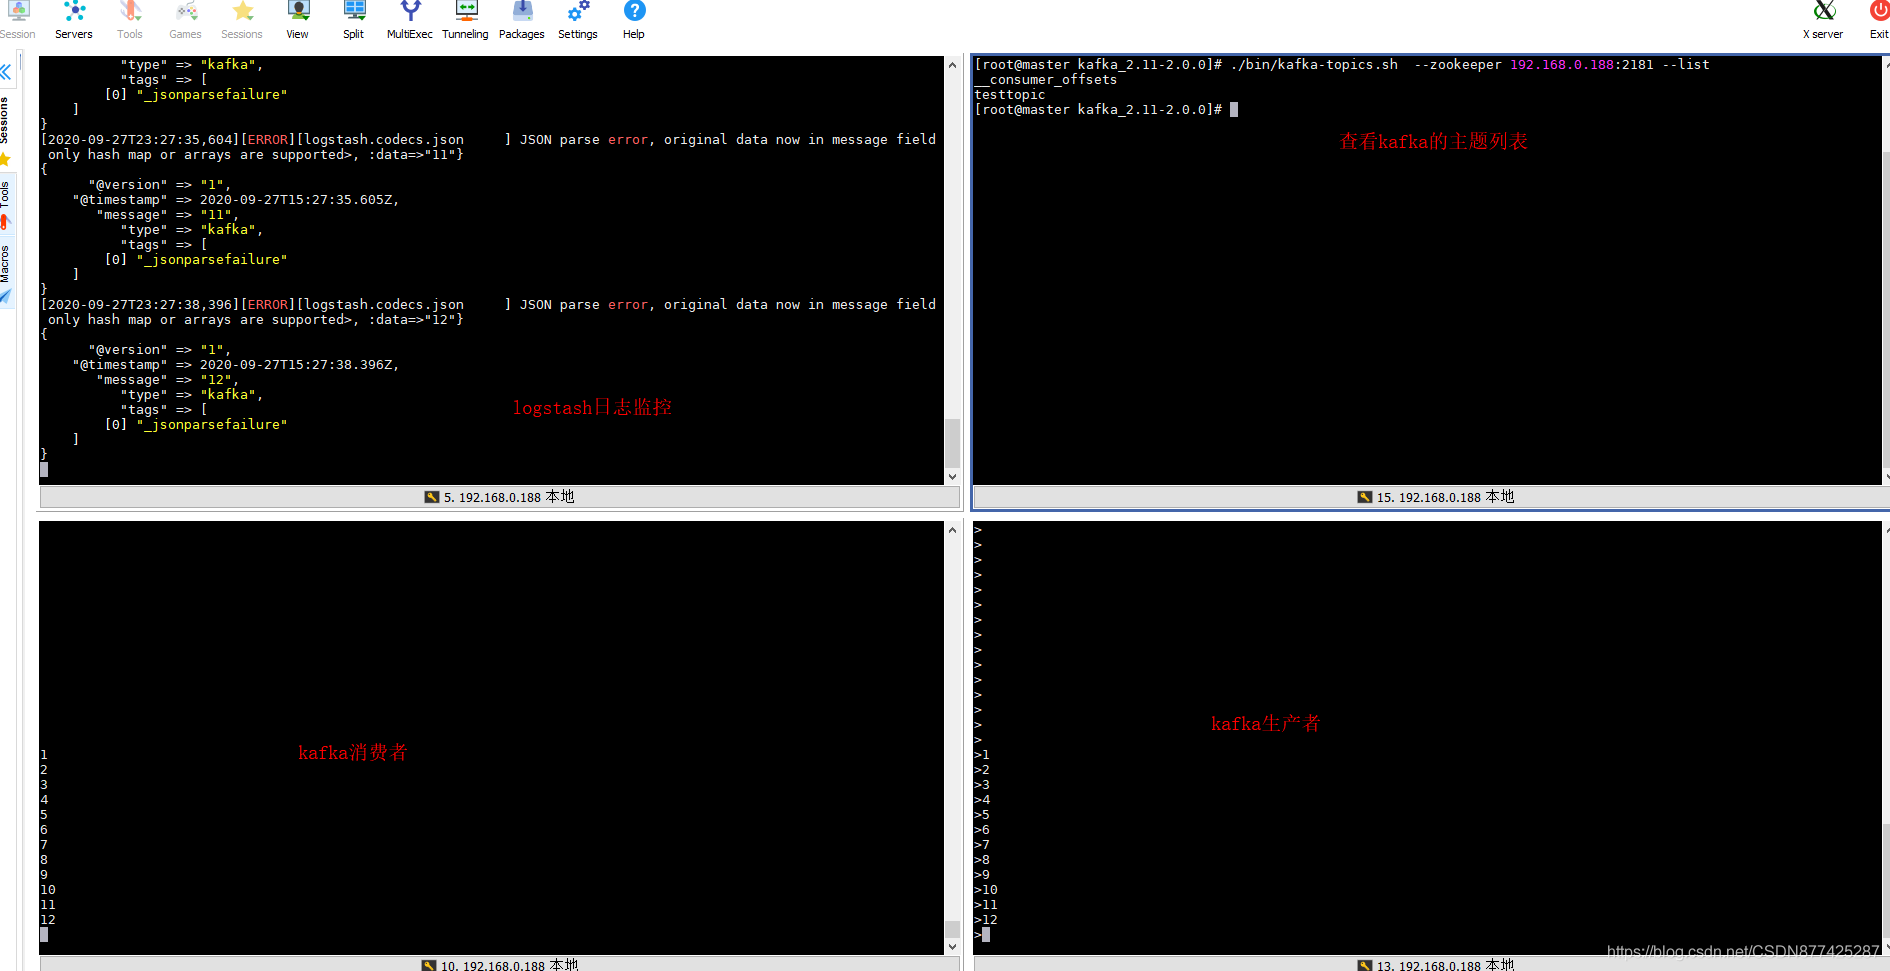Screen dimensions: 1890x971
Task: Click the IP 192.168.0.188 in the command
Action: [1562, 65]
